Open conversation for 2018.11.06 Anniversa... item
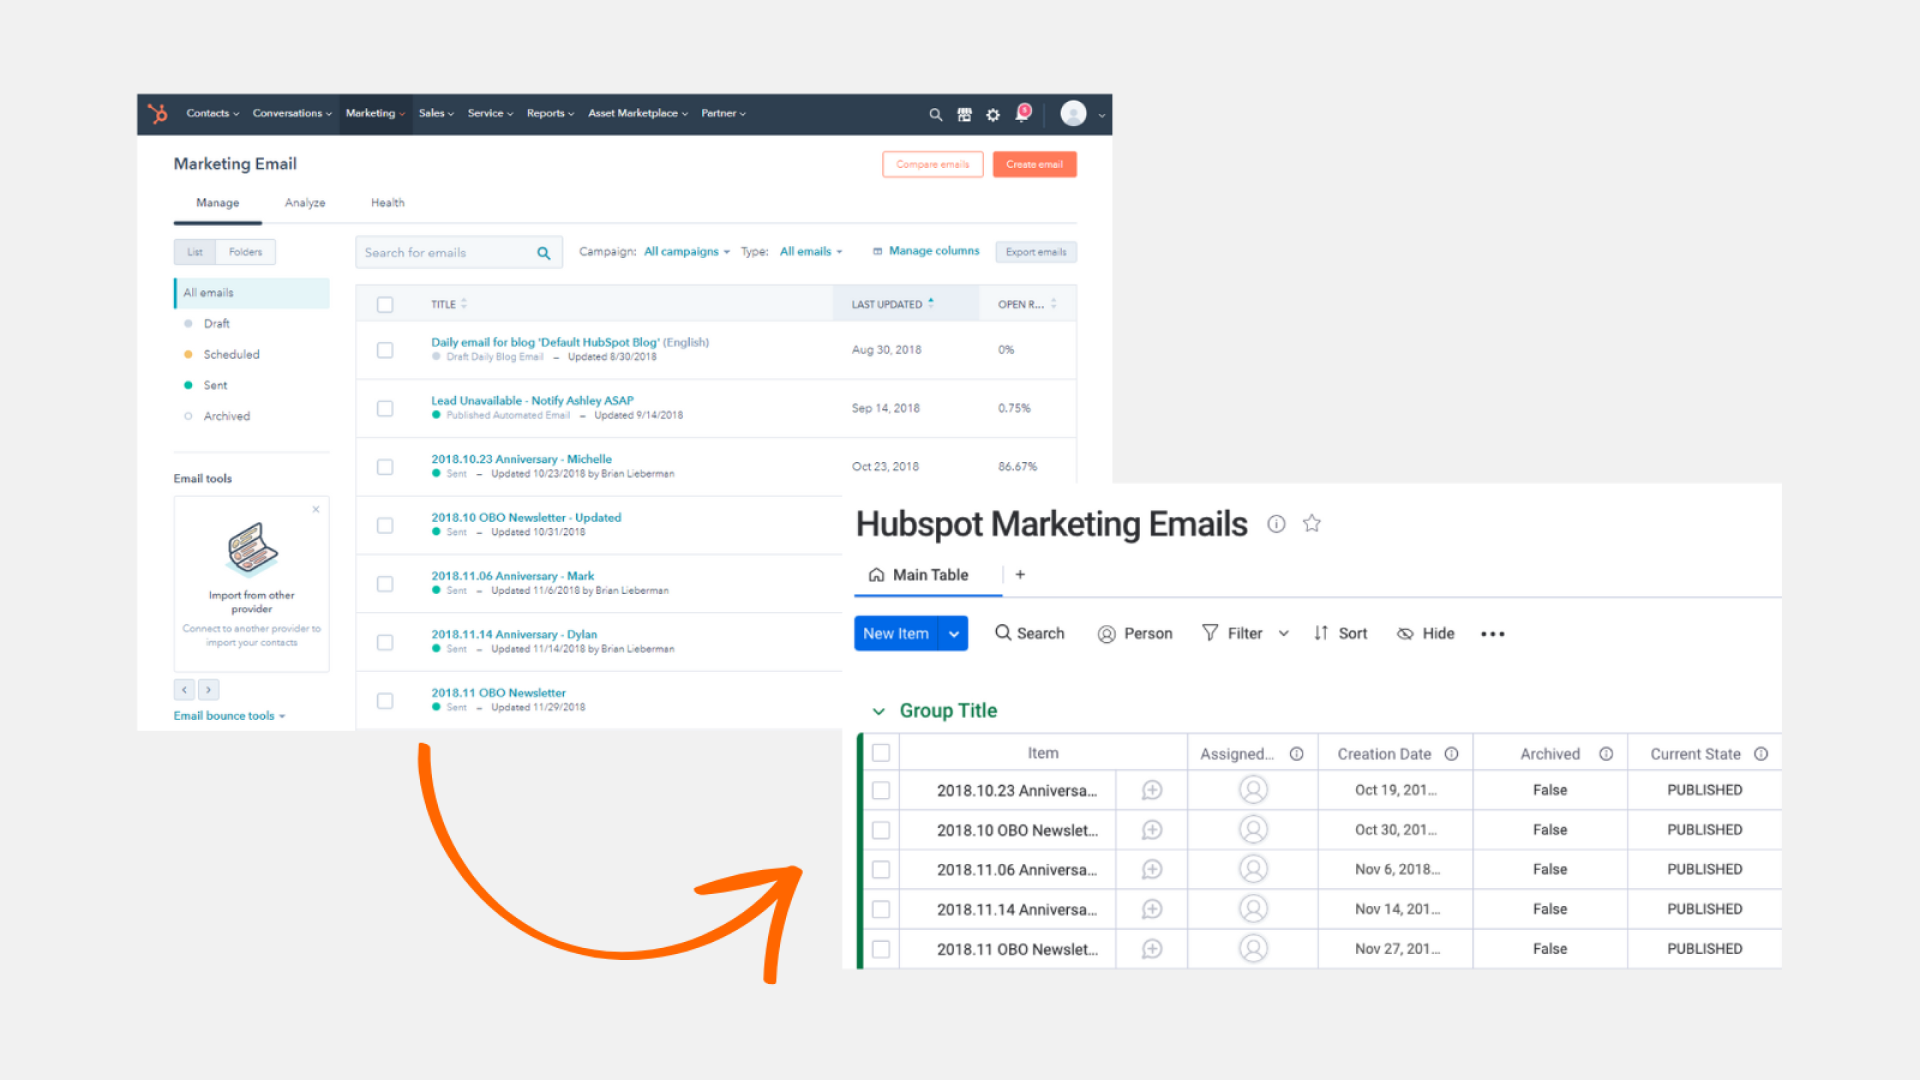This screenshot has width=1920, height=1080. (x=1152, y=870)
